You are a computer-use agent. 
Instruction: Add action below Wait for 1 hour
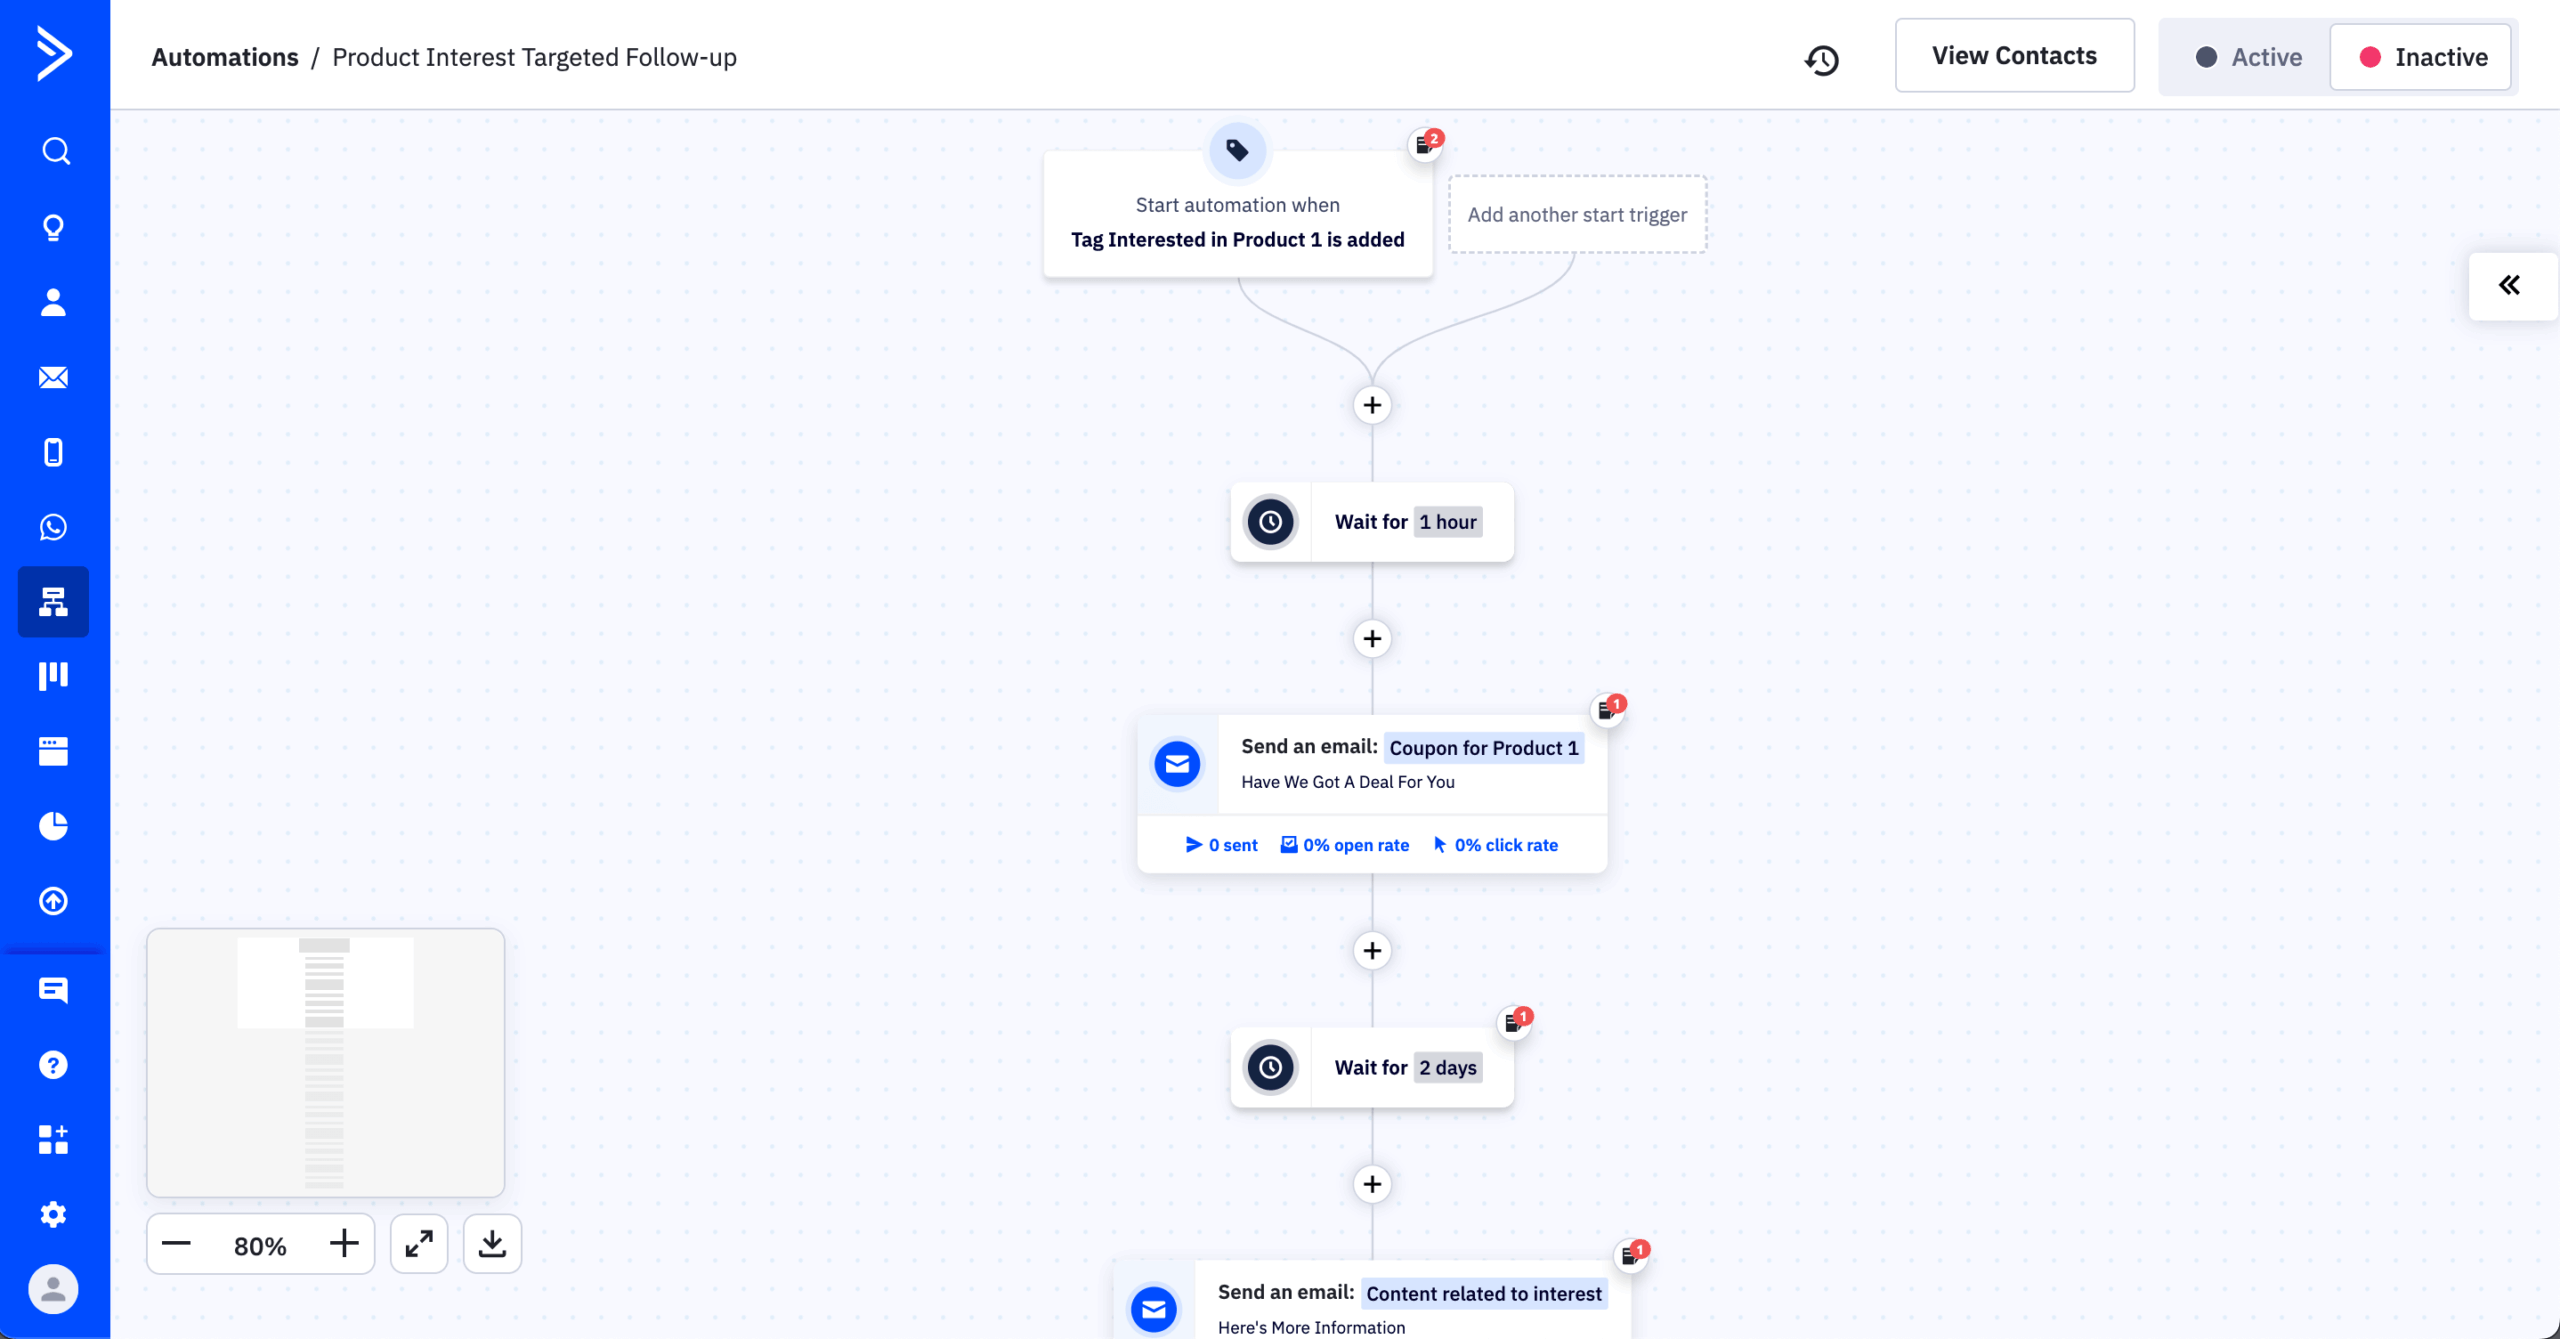(1372, 638)
